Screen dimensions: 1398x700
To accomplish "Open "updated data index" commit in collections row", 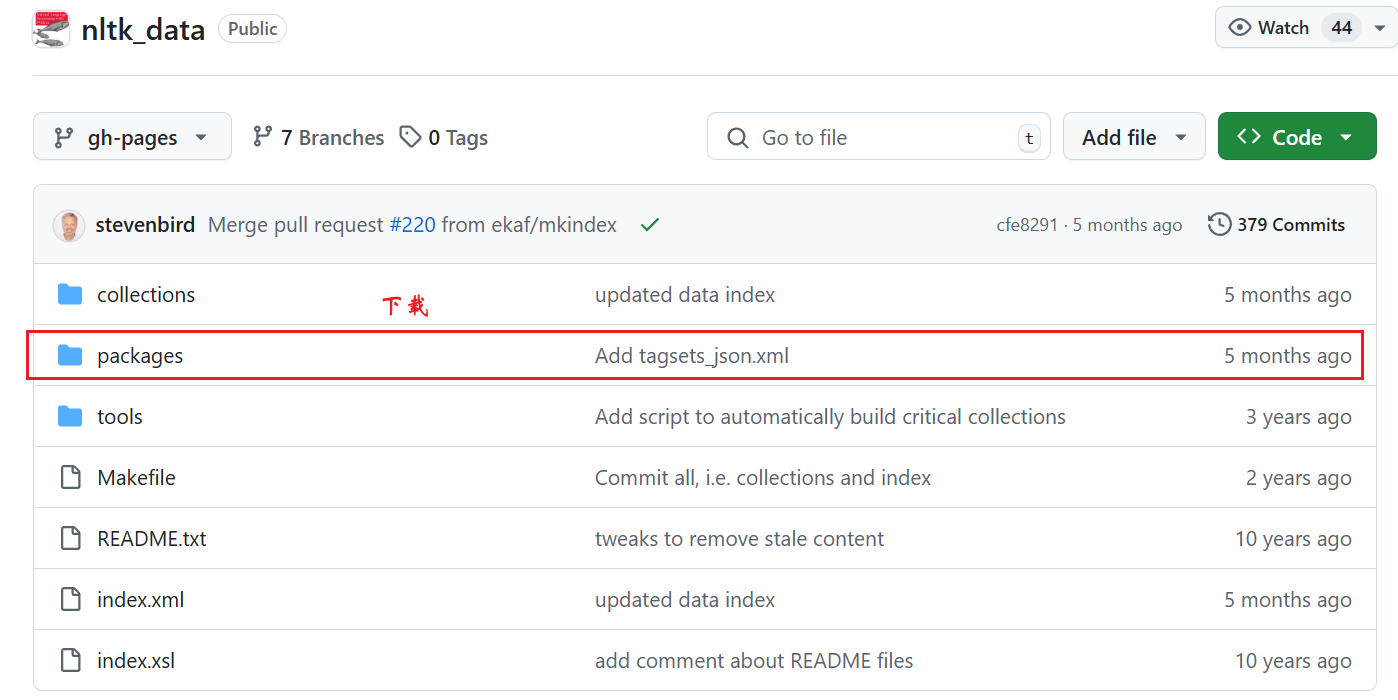I will [x=685, y=295].
